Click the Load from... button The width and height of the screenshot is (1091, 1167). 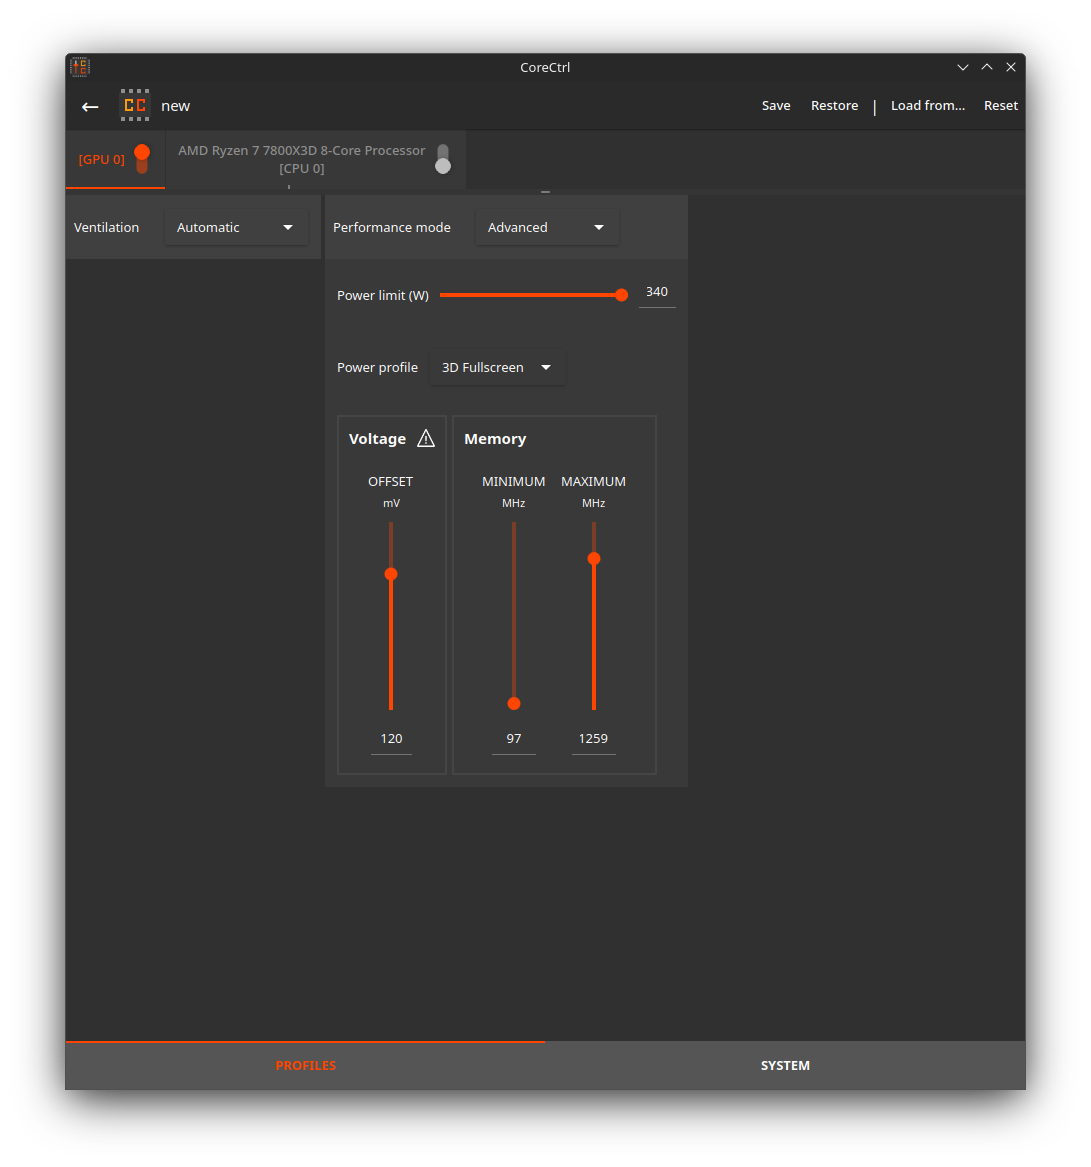tap(928, 106)
